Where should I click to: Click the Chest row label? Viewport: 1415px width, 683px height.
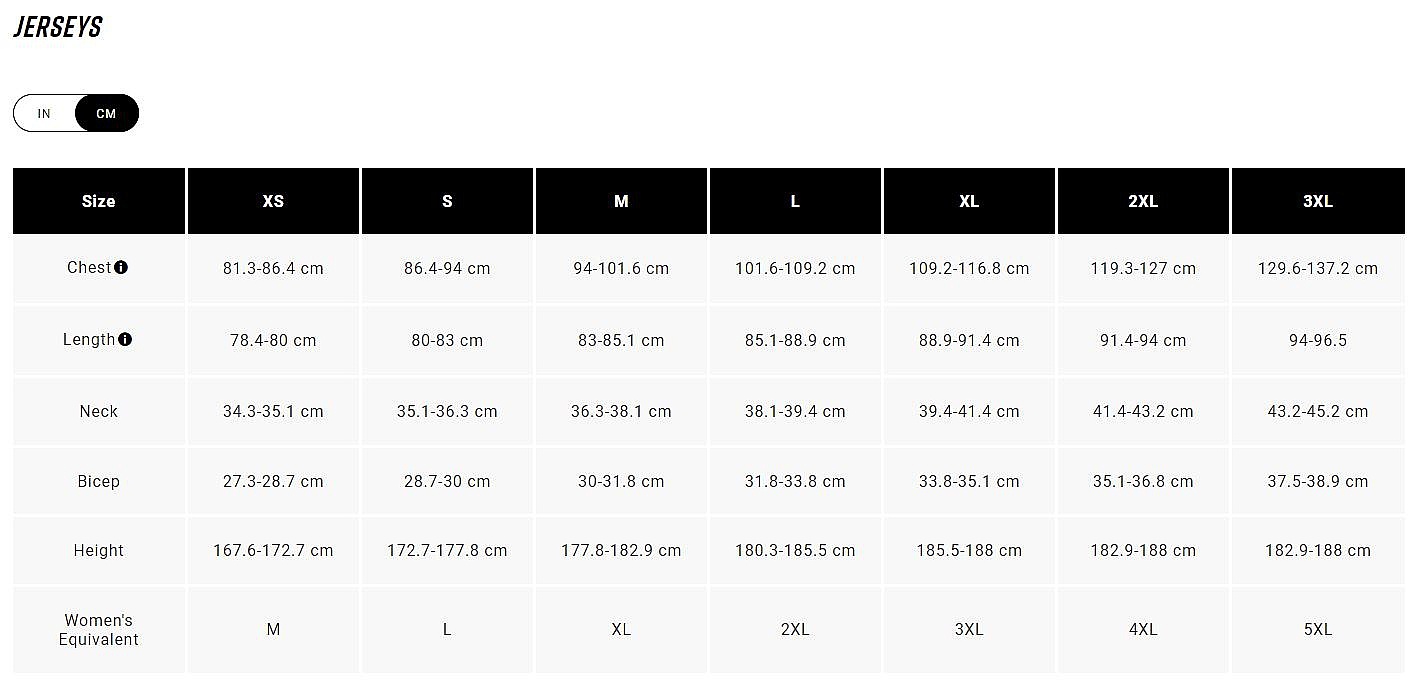point(89,268)
